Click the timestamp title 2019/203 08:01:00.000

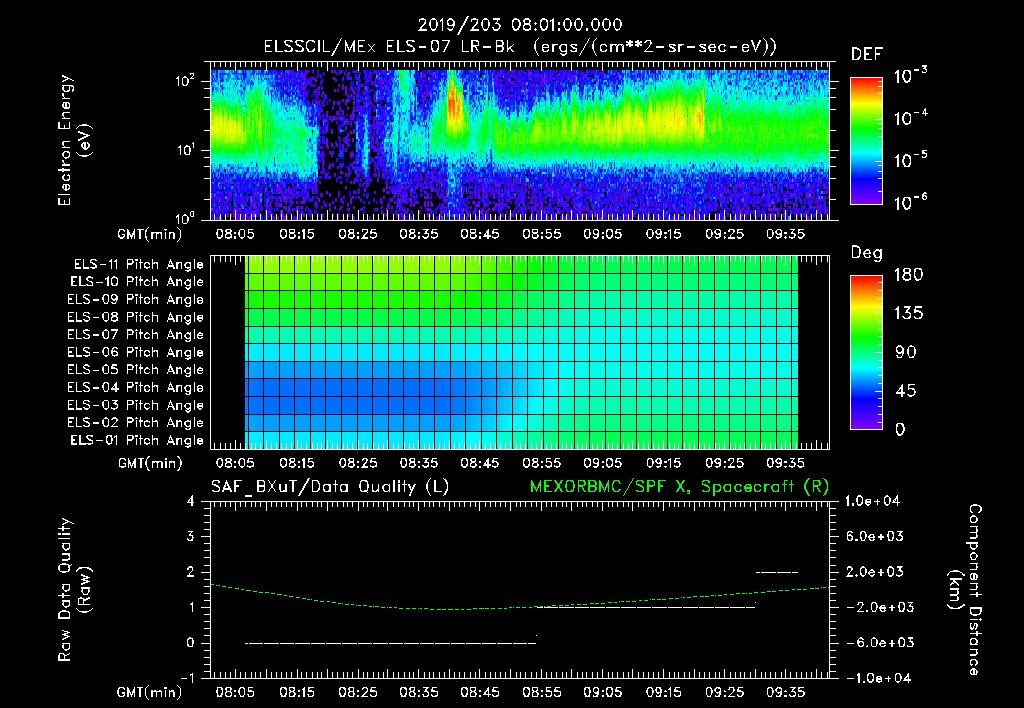(520, 25)
